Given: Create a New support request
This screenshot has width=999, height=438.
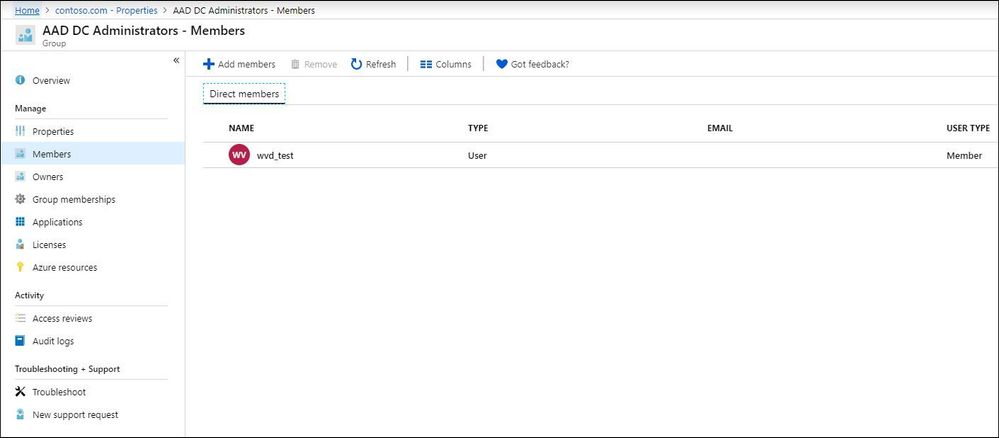Looking at the screenshot, I should [x=75, y=414].
